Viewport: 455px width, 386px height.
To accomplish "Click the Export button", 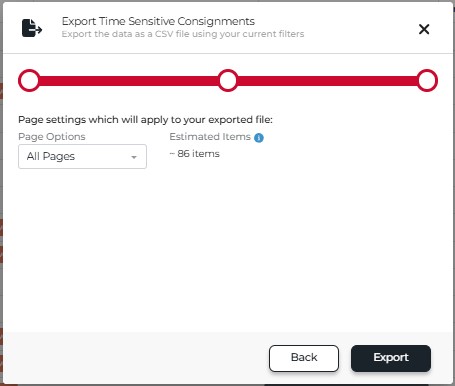I will [x=391, y=358].
